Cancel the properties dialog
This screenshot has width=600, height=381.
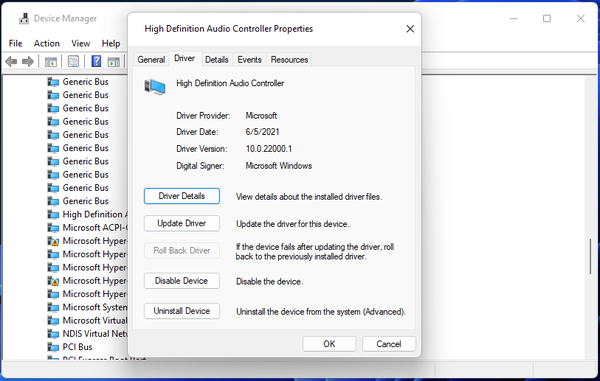389,344
